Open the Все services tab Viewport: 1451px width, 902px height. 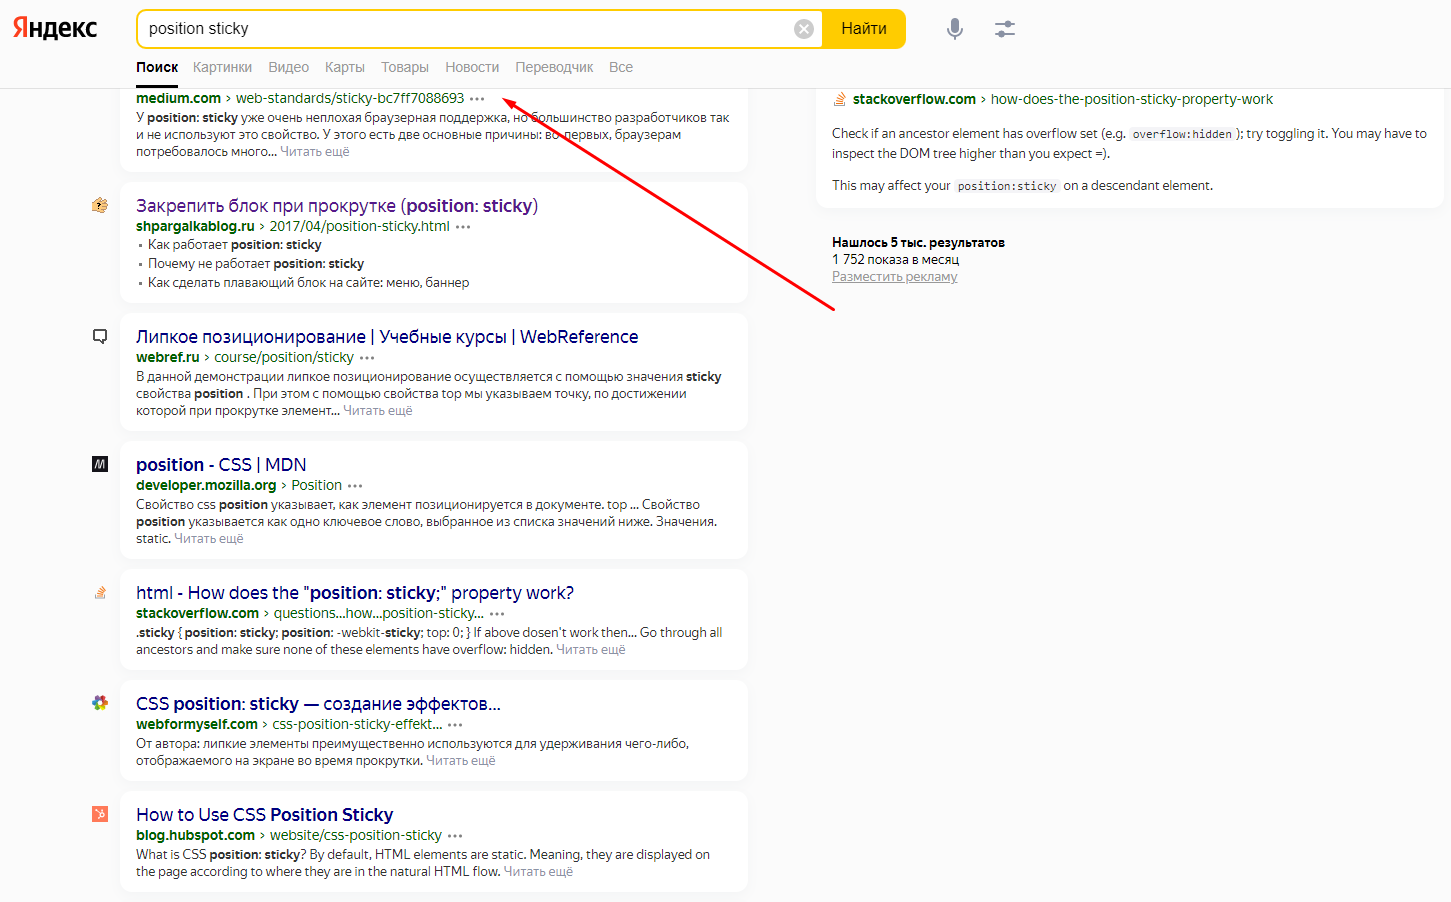tap(621, 67)
